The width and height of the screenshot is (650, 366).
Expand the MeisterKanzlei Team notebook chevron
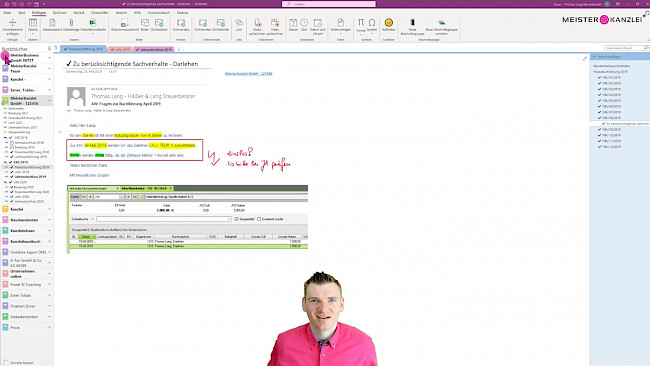pyautogui.click(x=50, y=68)
